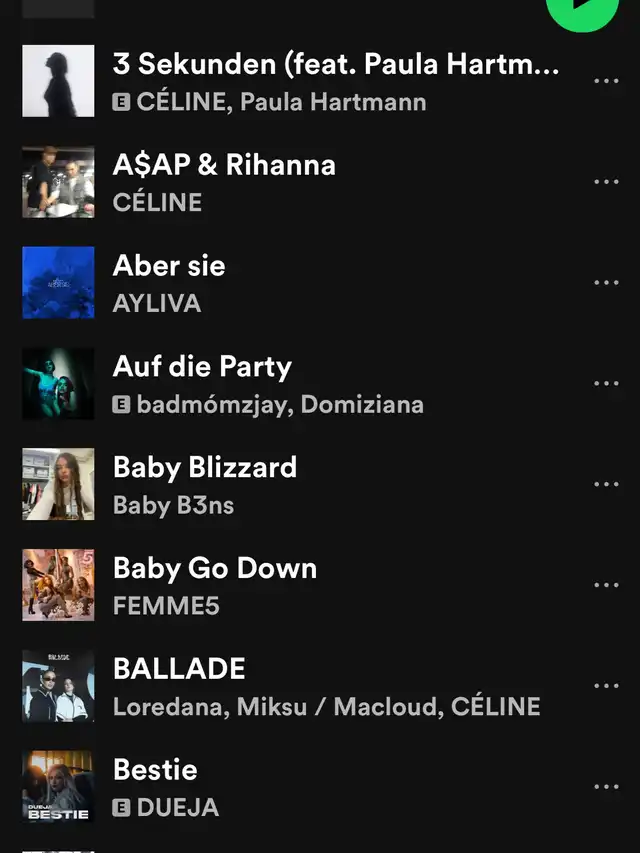Screen dimensions: 640x853
Task: Open more options for Aber sie
Action: (x=606, y=282)
